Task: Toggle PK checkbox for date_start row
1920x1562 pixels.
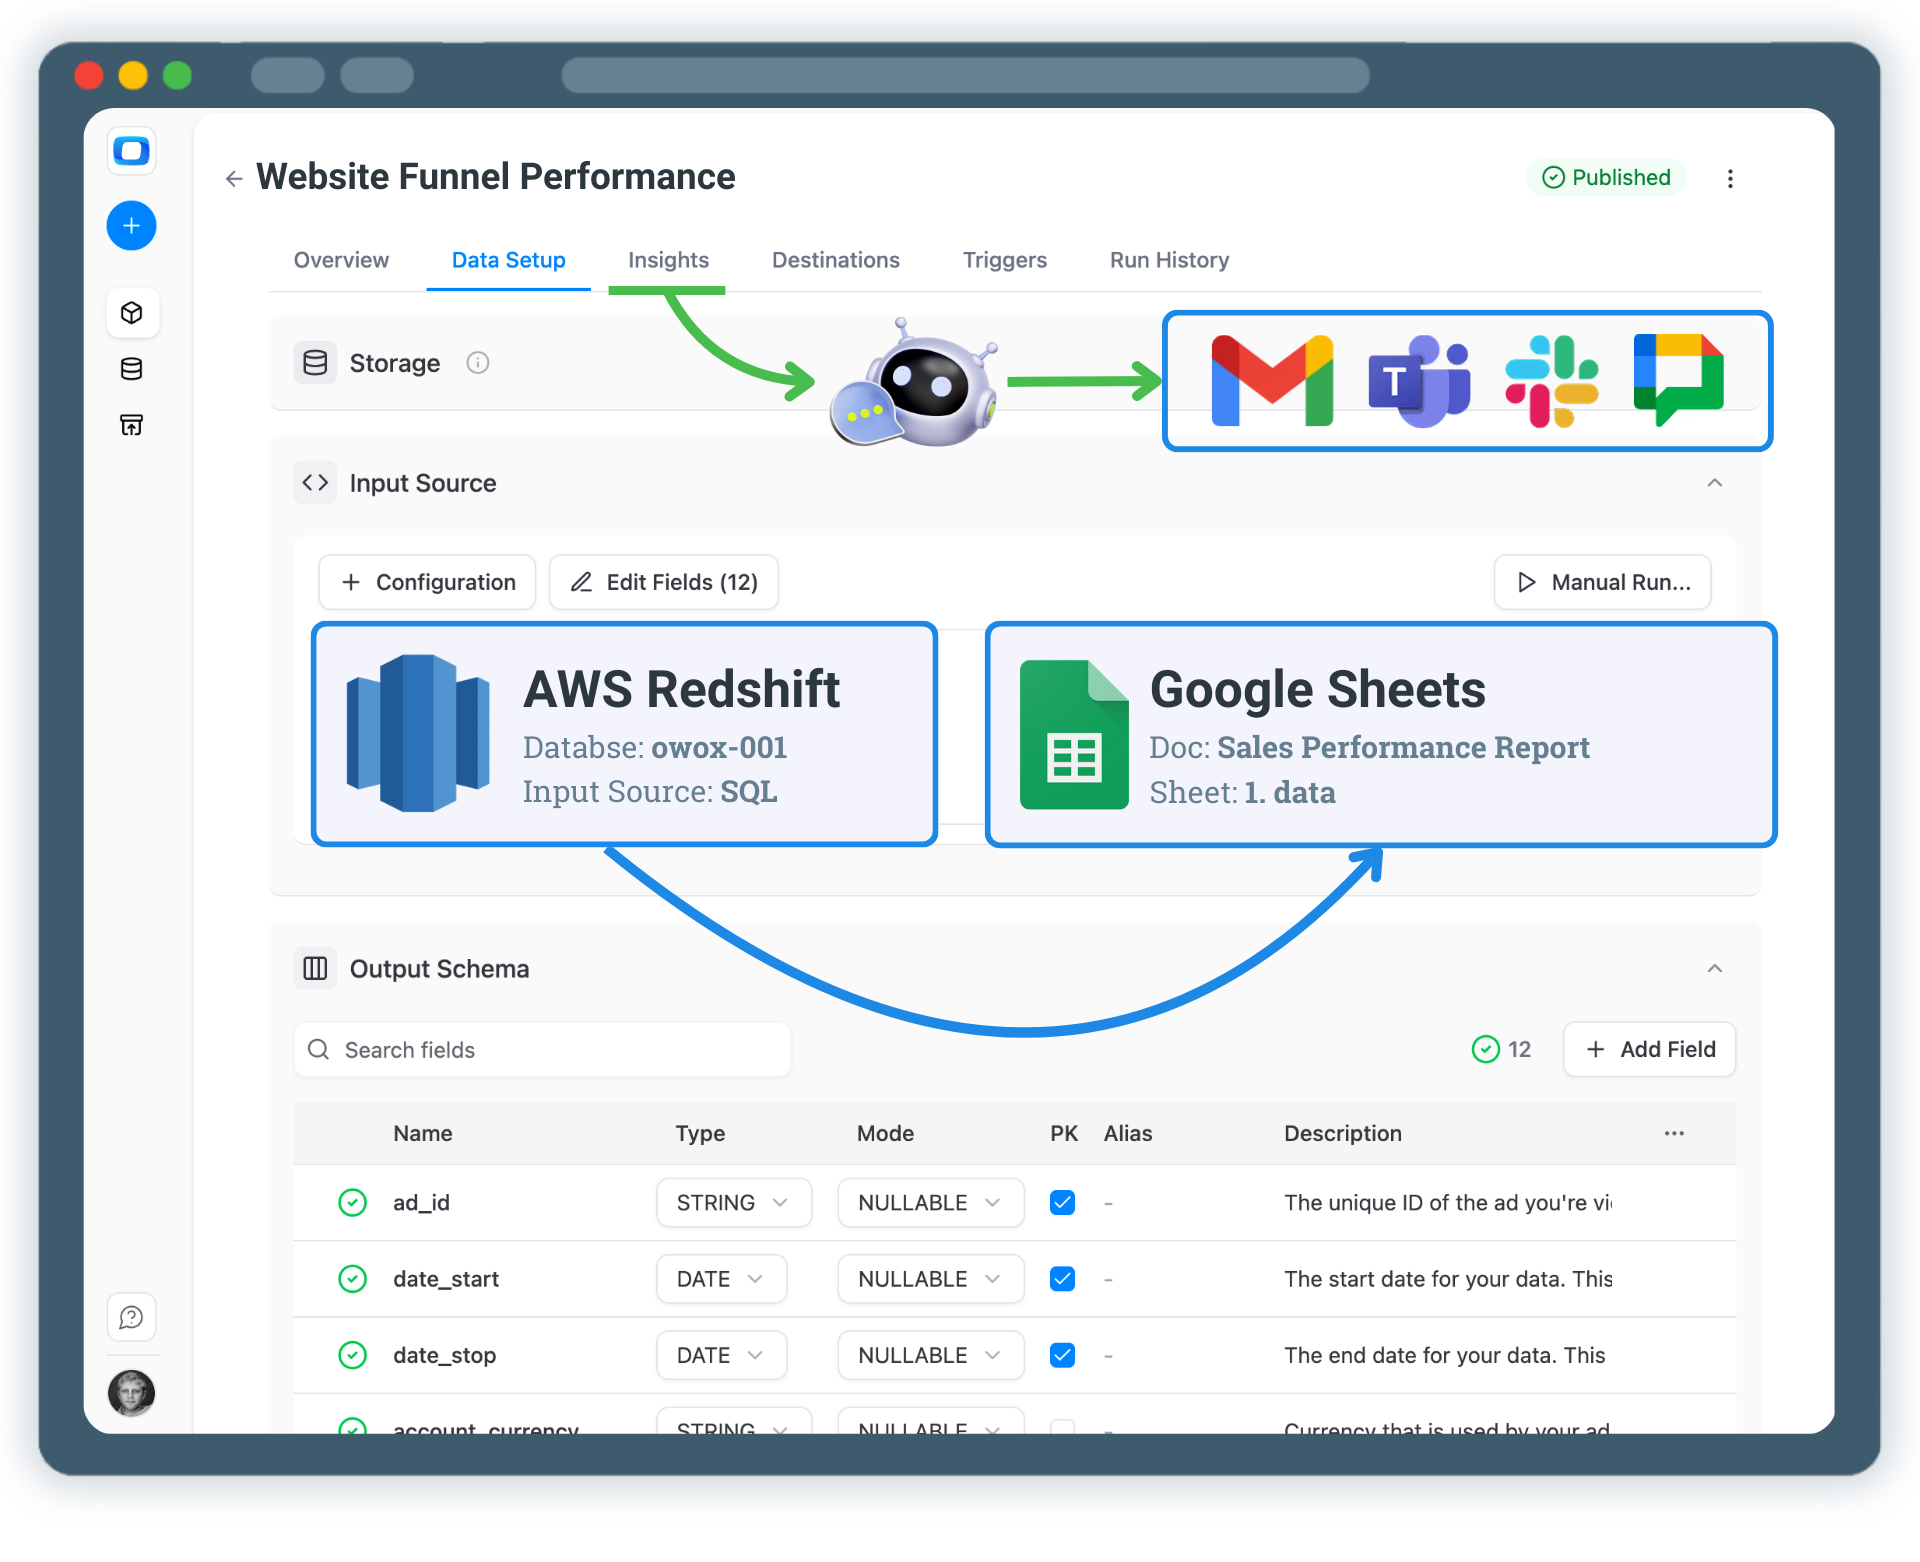Action: pos(1062,1279)
